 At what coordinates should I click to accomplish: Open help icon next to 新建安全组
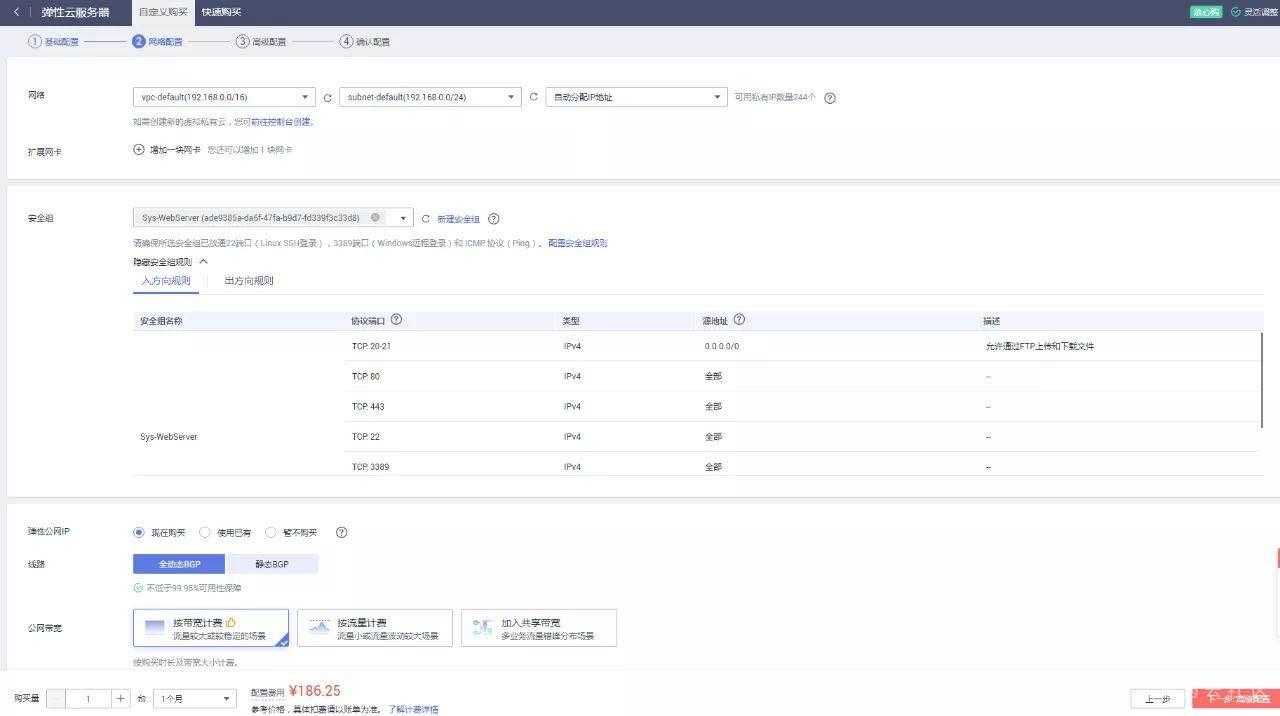[493, 219]
